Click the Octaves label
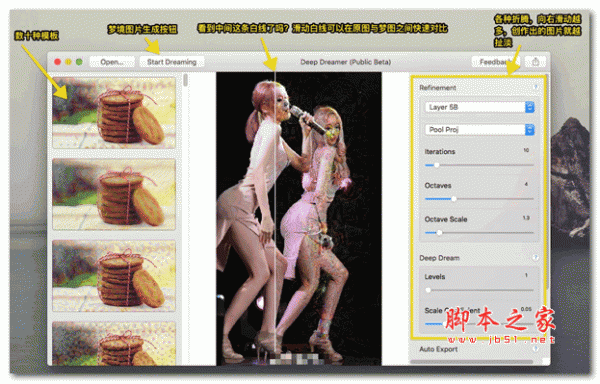 (x=438, y=185)
